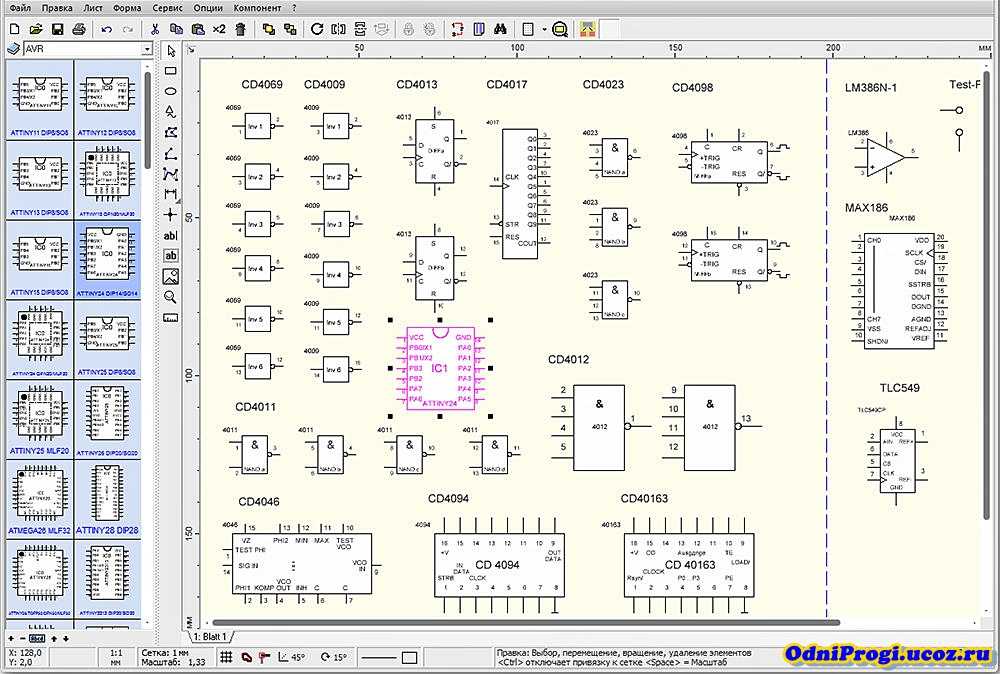Save the schematic with the floppy icon
This screenshot has width=1000, height=674.
(x=57, y=29)
